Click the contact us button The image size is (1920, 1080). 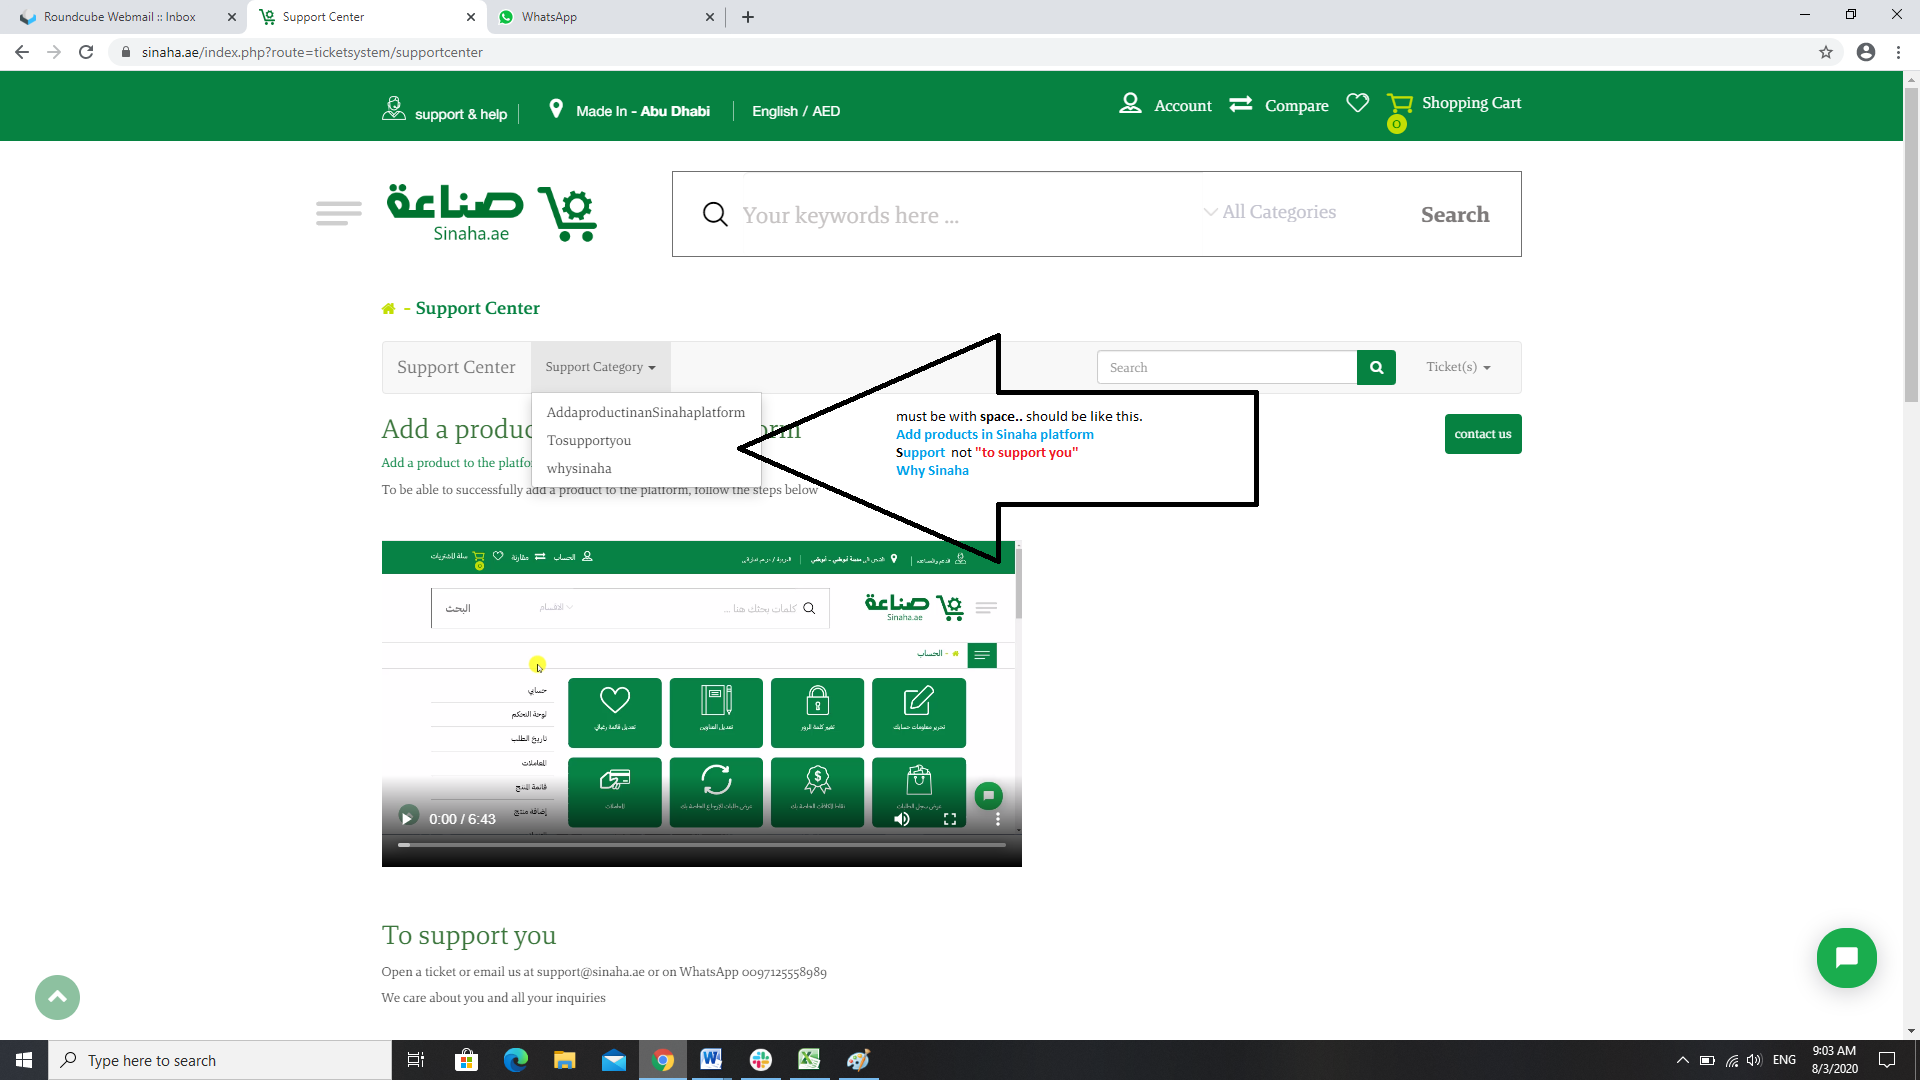click(x=1483, y=434)
